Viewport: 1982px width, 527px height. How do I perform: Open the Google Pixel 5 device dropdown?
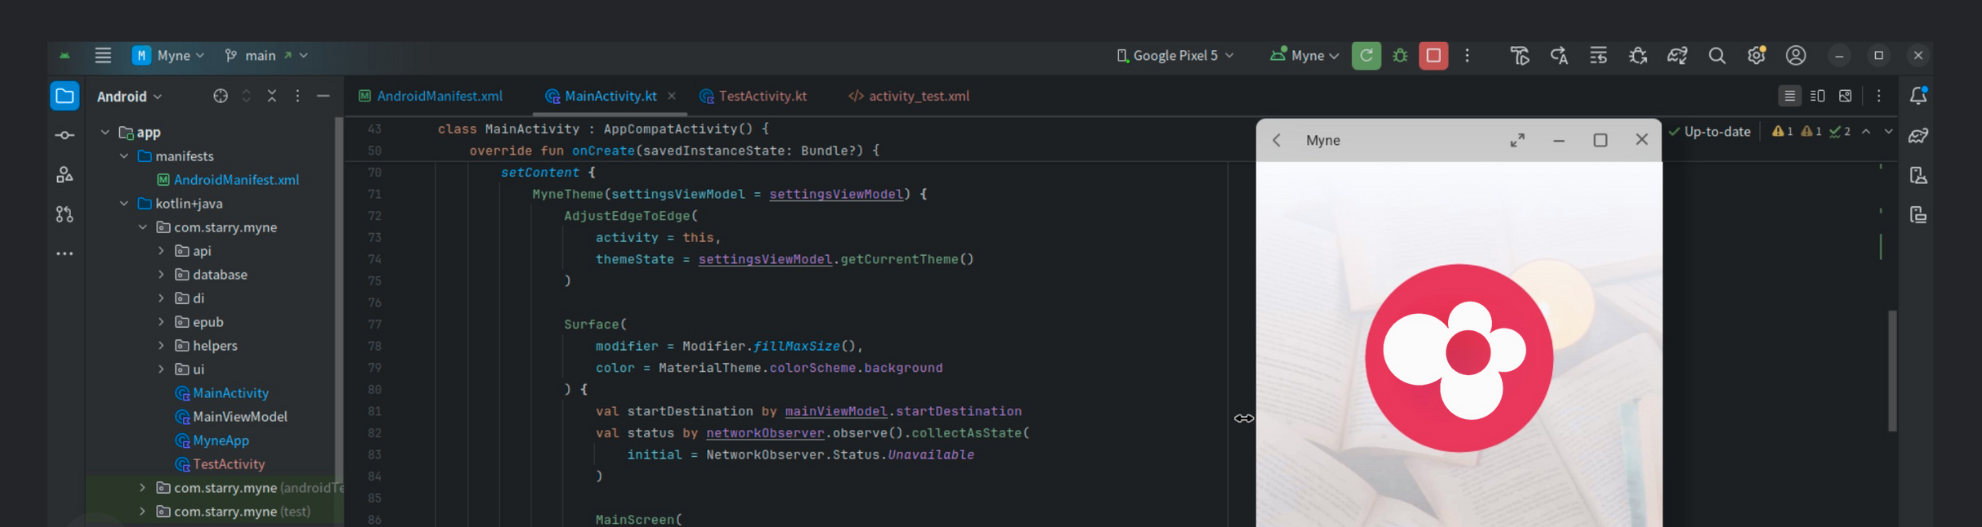coord(1175,56)
